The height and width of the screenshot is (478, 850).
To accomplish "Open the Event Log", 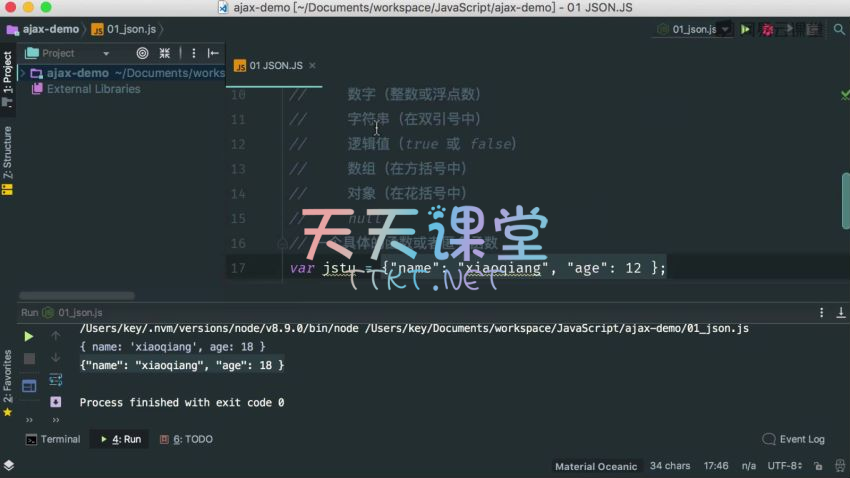I will 794,439.
